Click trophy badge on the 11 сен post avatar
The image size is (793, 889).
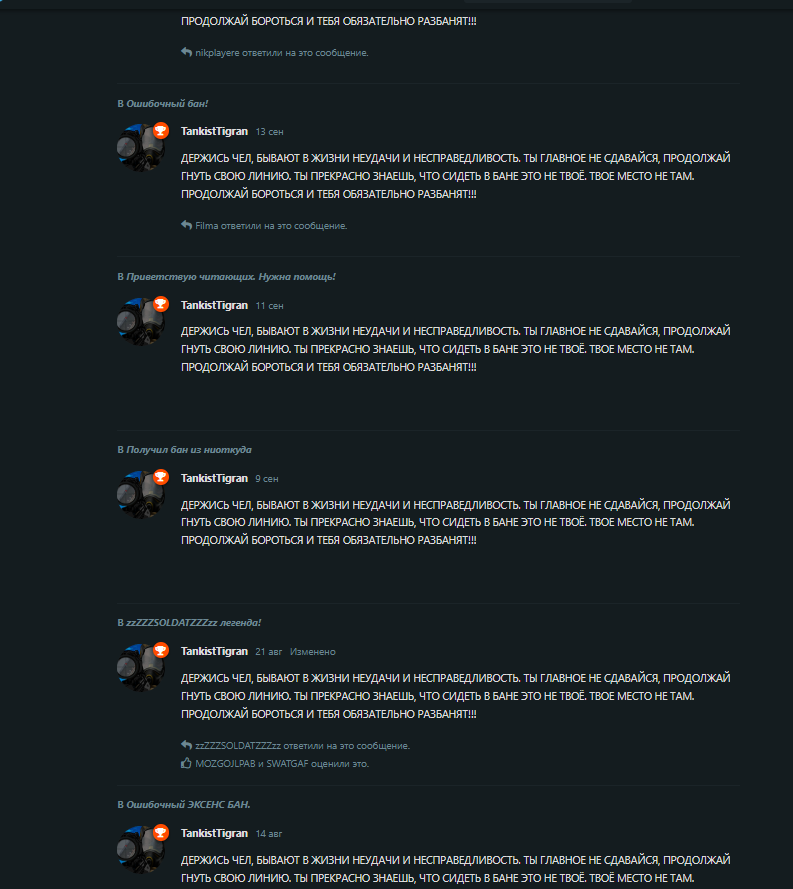[x=161, y=304]
